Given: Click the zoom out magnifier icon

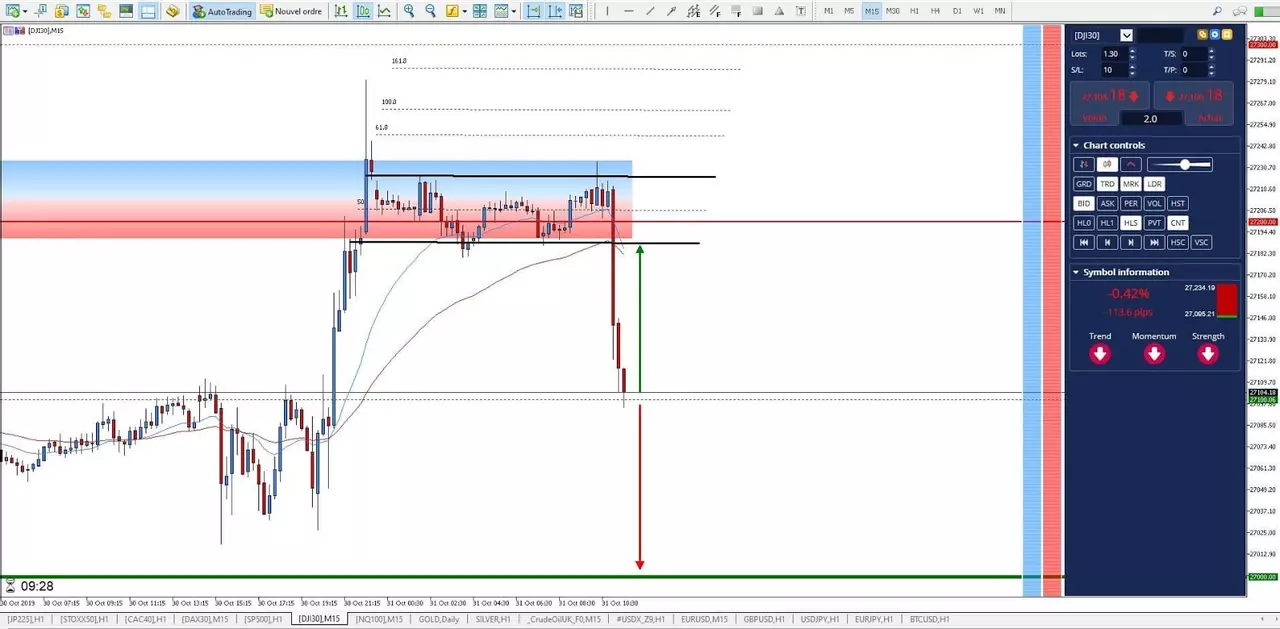Looking at the screenshot, I should point(430,11).
